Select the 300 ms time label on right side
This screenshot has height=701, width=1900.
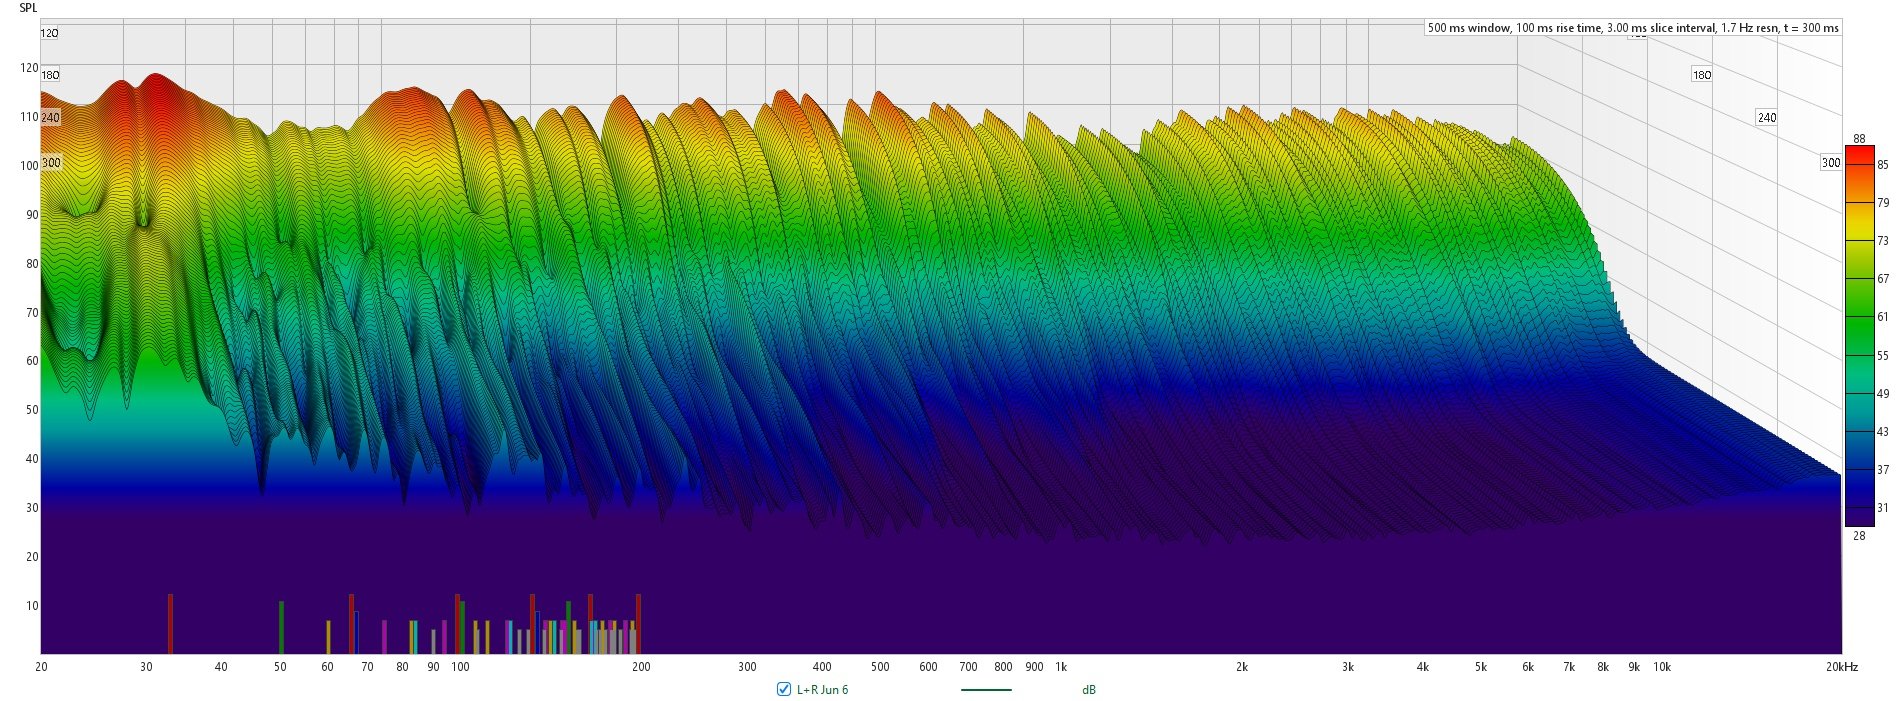(1830, 163)
